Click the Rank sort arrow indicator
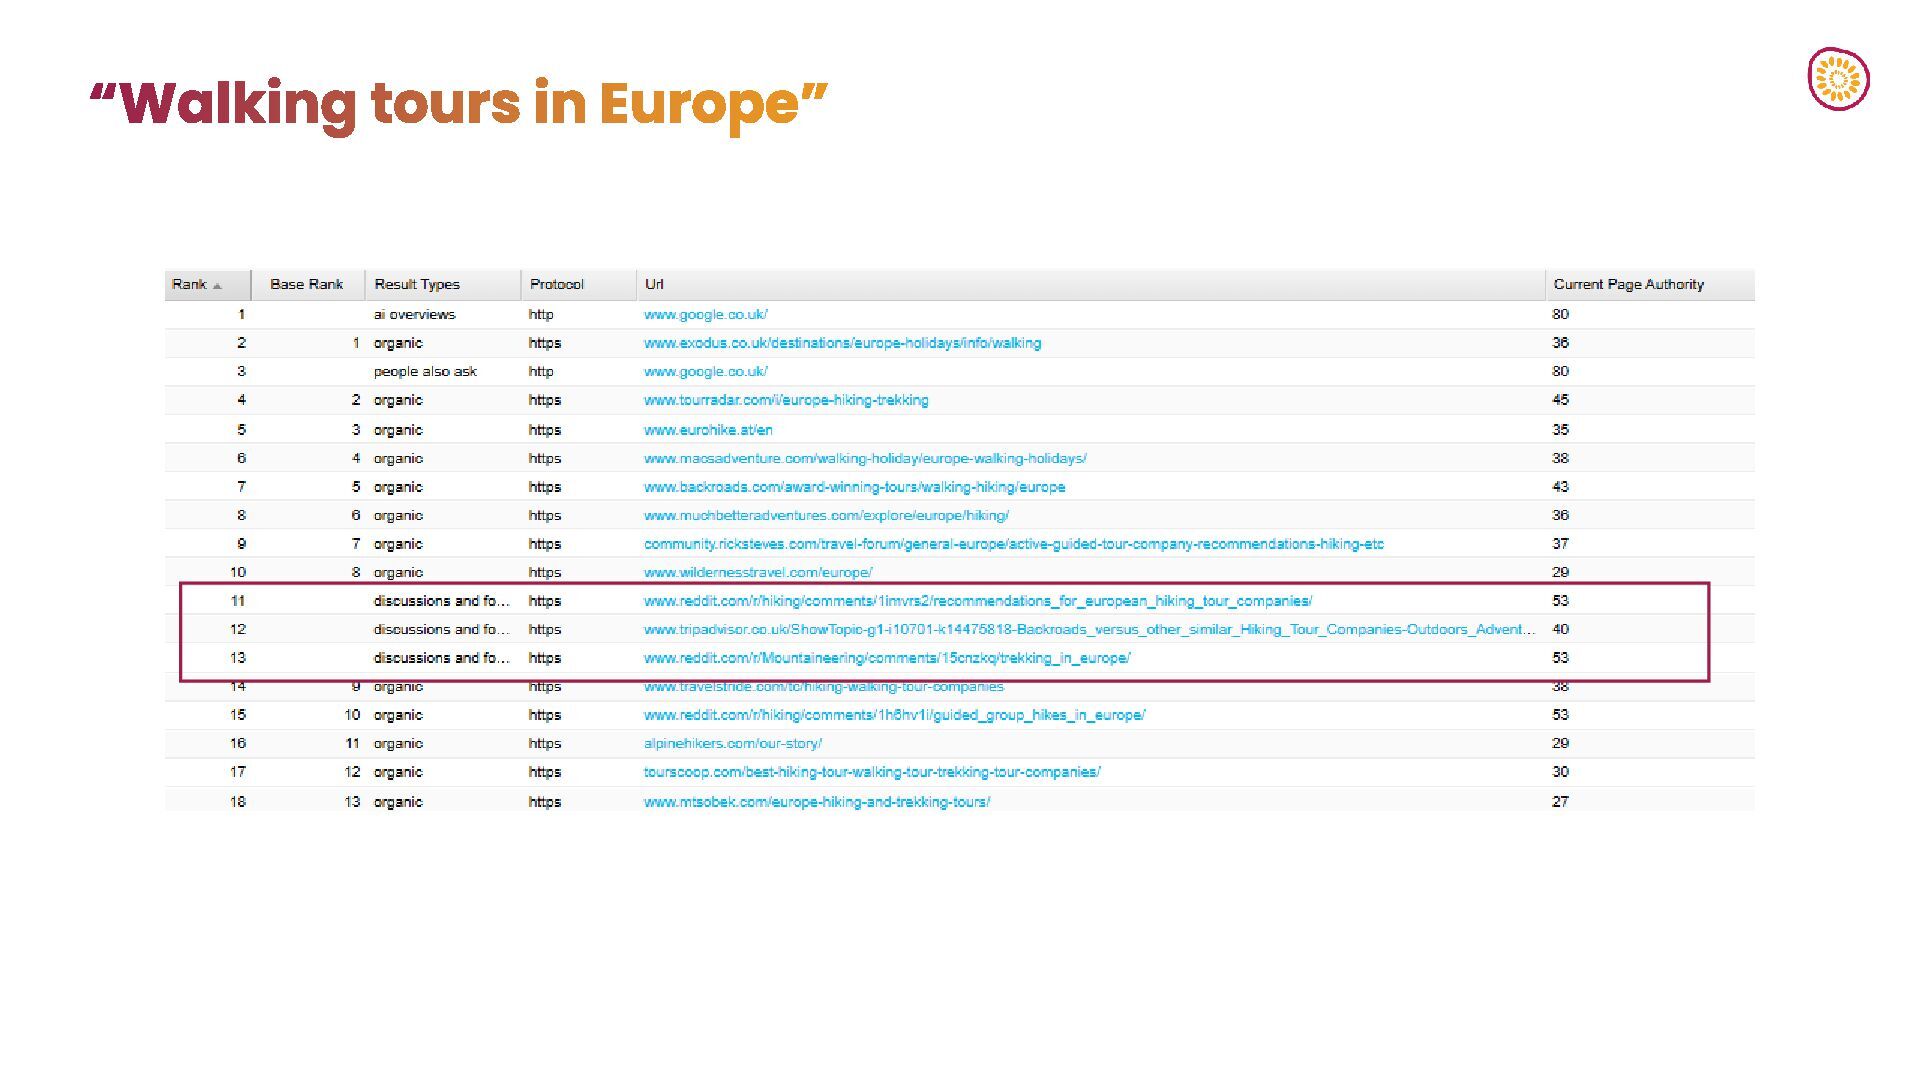The height and width of the screenshot is (1080, 1920). click(x=217, y=286)
